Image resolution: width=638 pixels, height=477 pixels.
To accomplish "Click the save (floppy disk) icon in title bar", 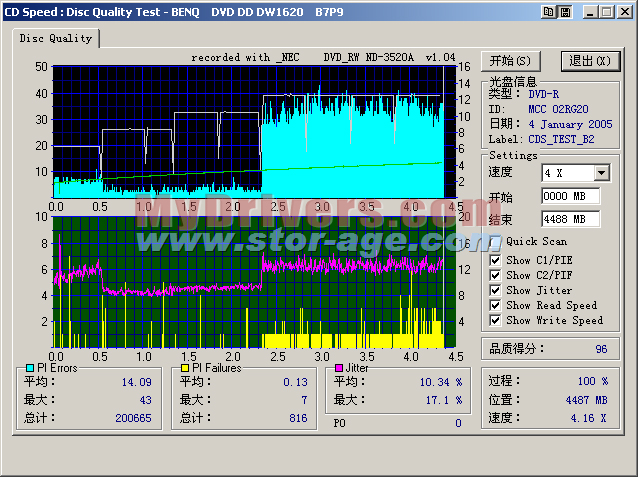I will [565, 11].
